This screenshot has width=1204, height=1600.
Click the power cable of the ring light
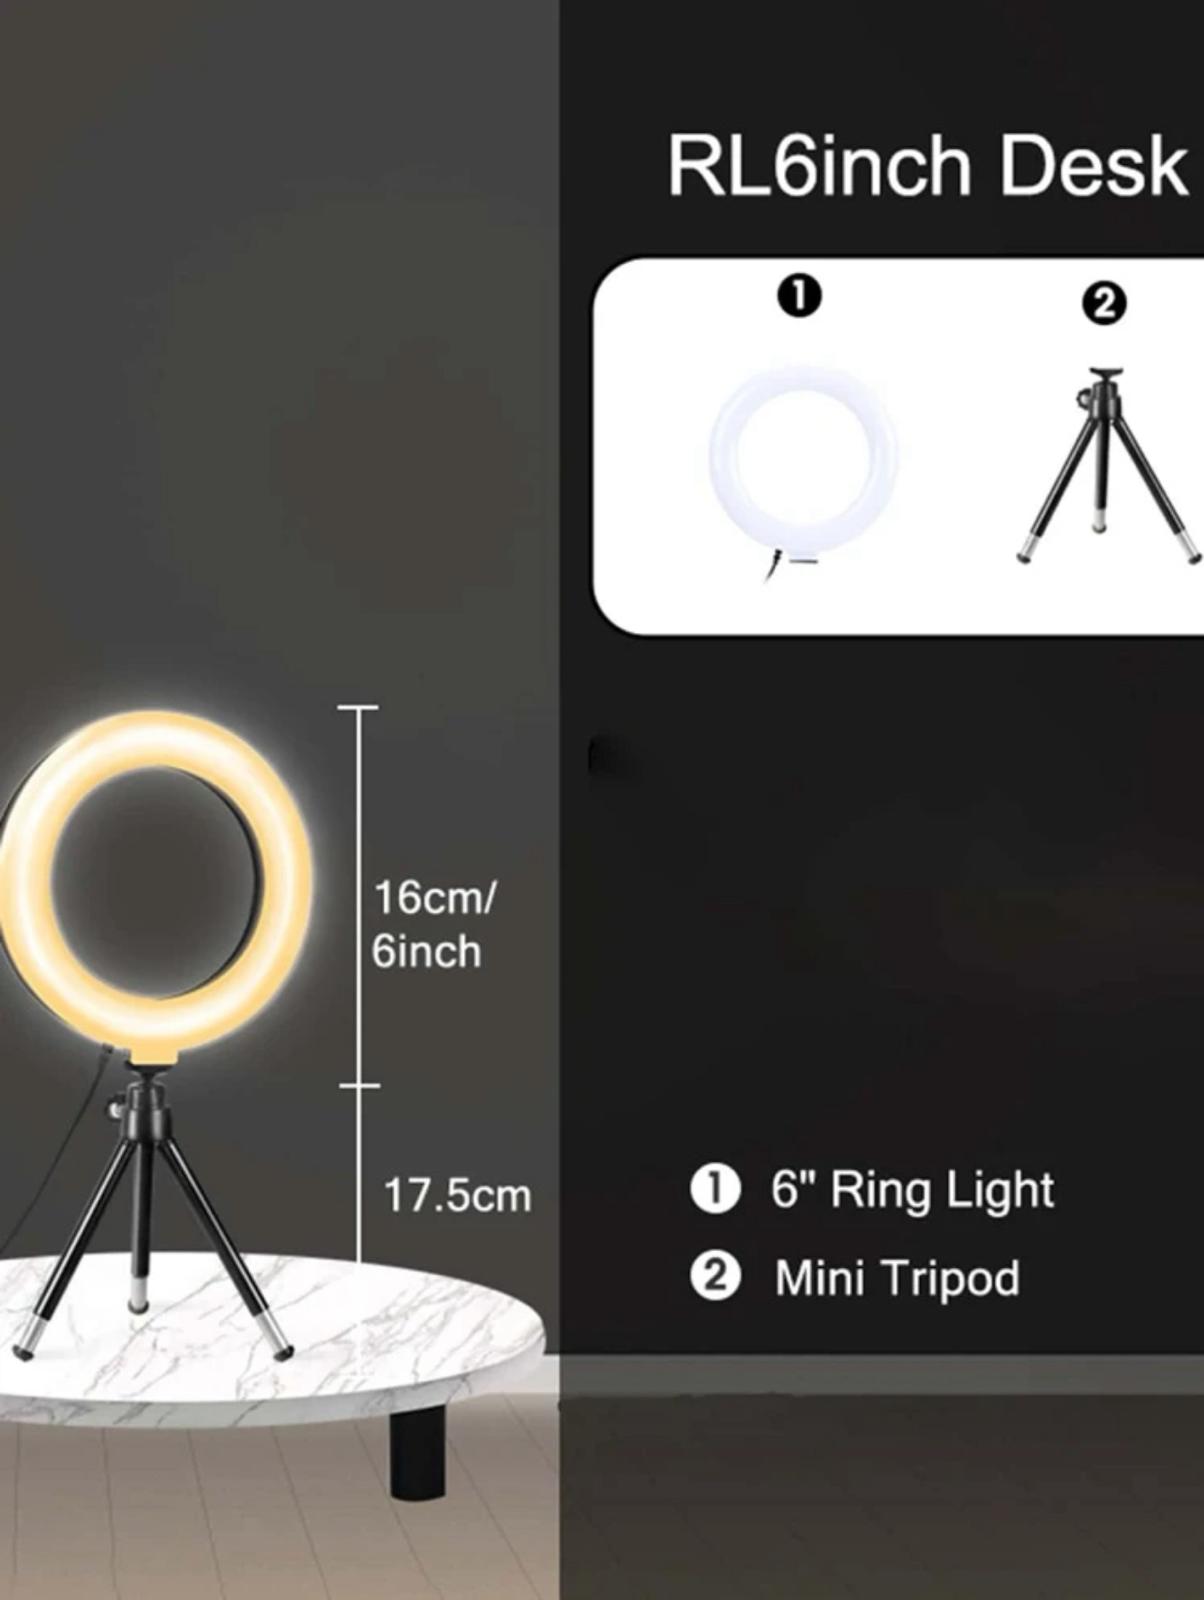[x=62, y=1150]
